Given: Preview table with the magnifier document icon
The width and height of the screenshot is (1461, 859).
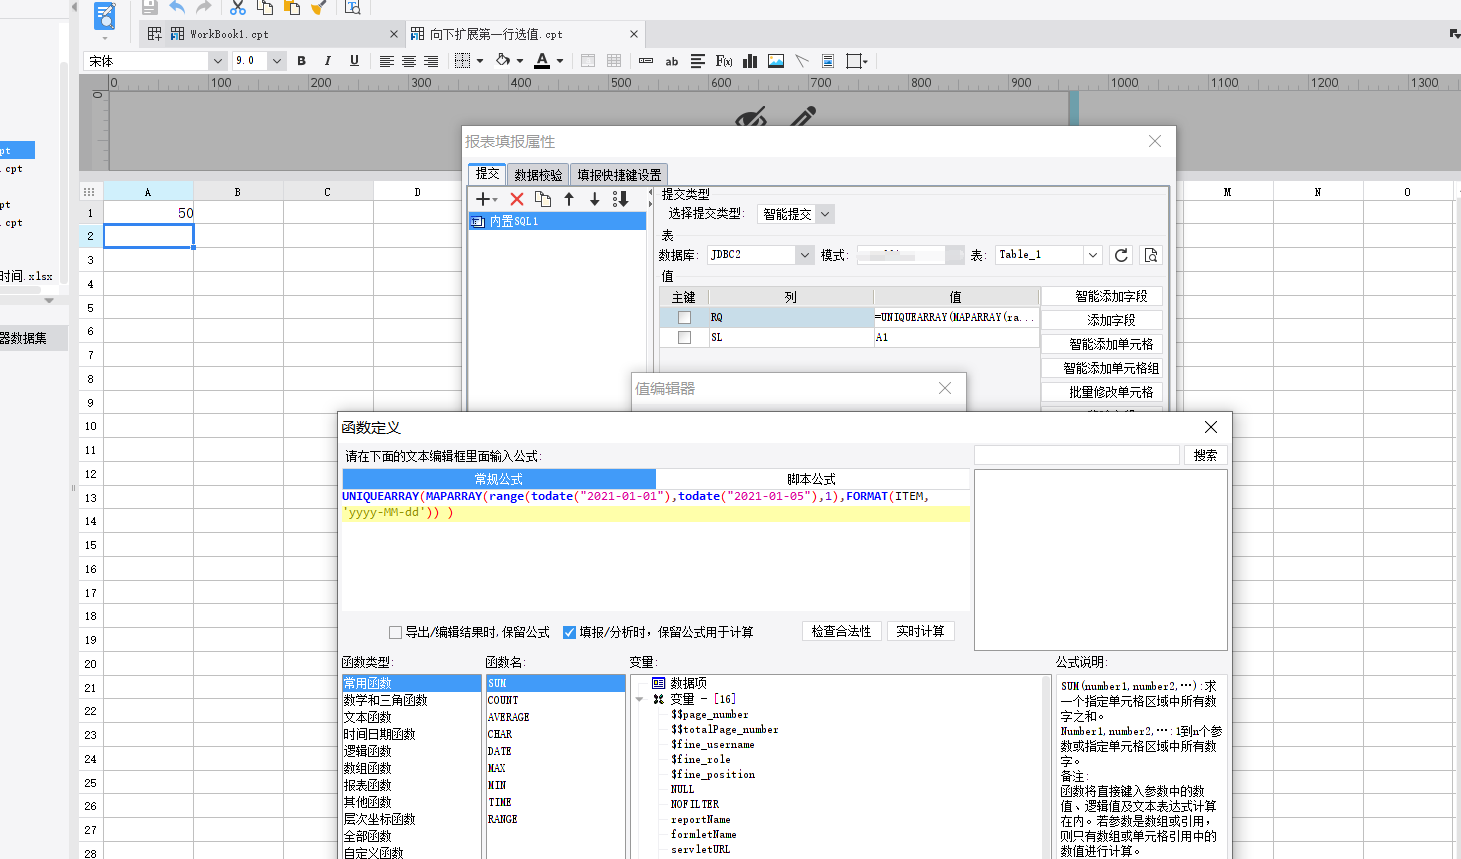Looking at the screenshot, I should (1151, 255).
